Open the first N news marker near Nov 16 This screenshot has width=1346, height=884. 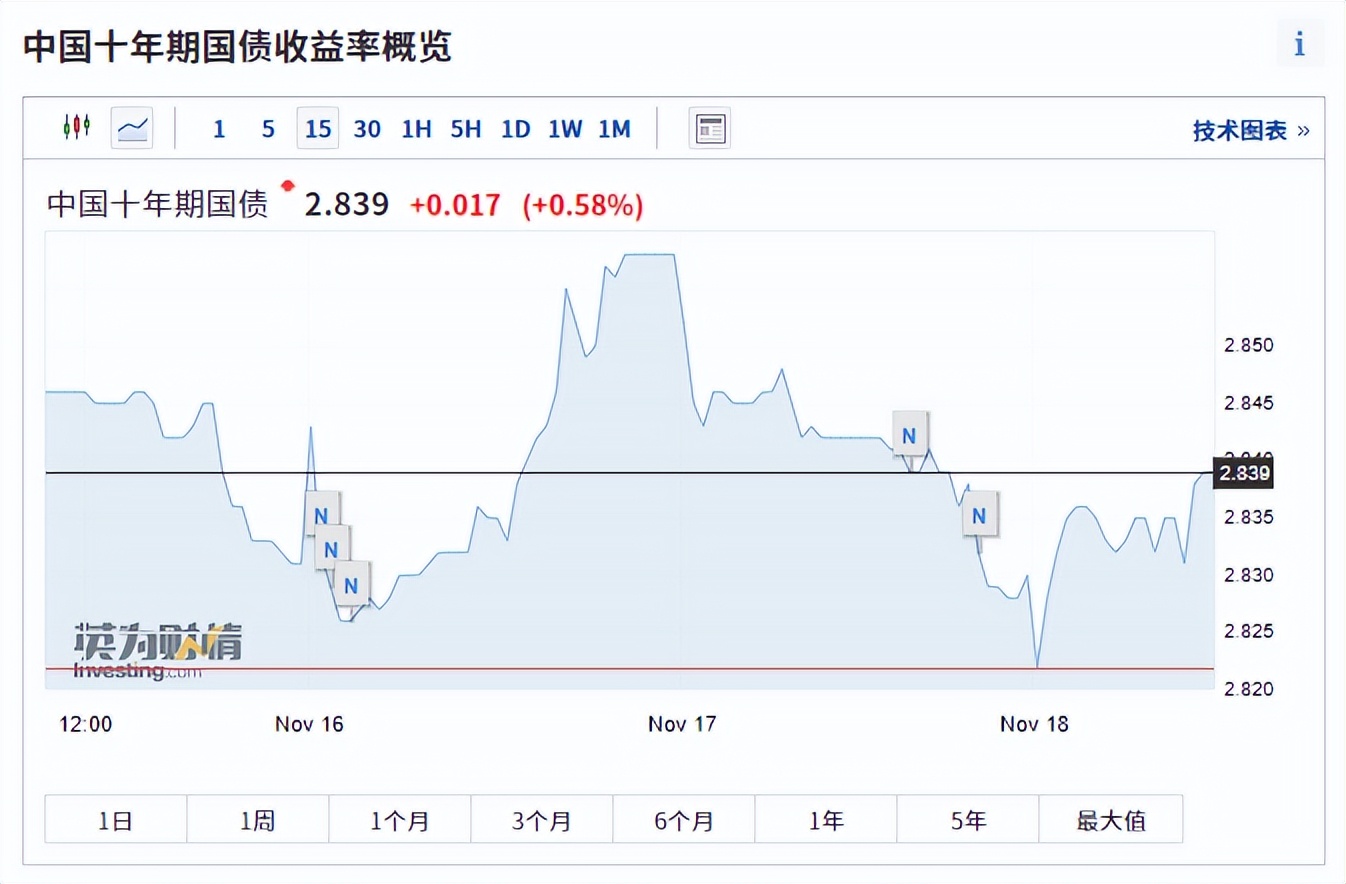322,515
